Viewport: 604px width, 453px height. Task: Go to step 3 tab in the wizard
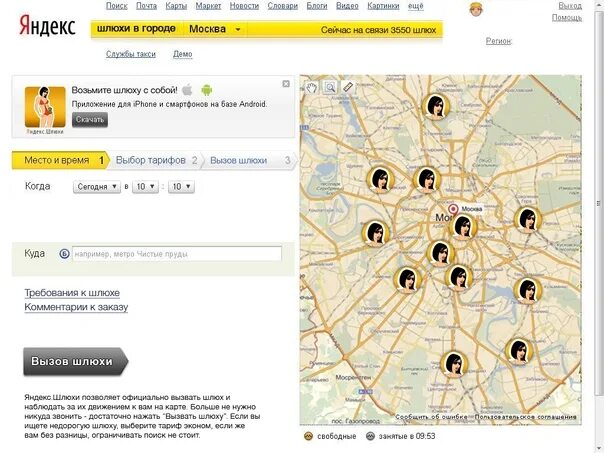click(x=250, y=161)
